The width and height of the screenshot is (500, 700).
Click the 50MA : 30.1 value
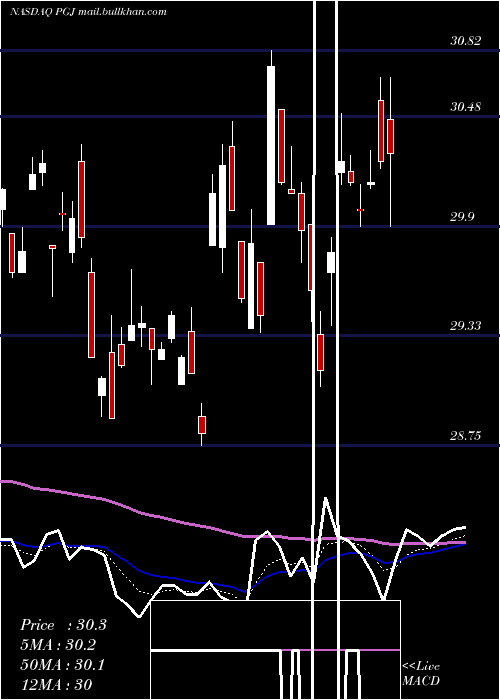pyautogui.click(x=62, y=665)
